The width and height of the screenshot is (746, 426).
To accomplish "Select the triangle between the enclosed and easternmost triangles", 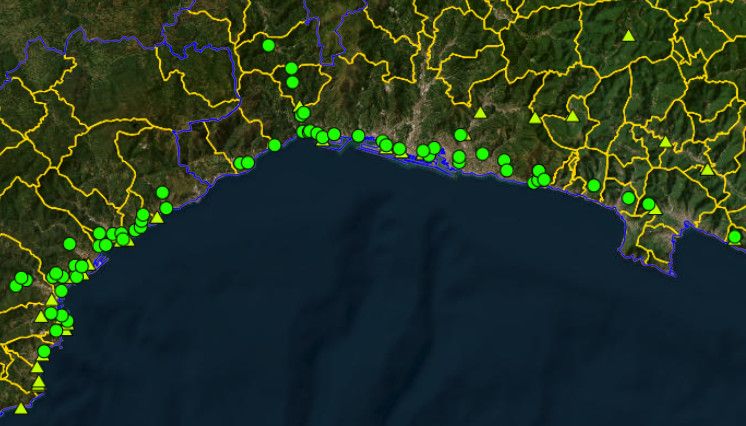I will tap(665, 142).
